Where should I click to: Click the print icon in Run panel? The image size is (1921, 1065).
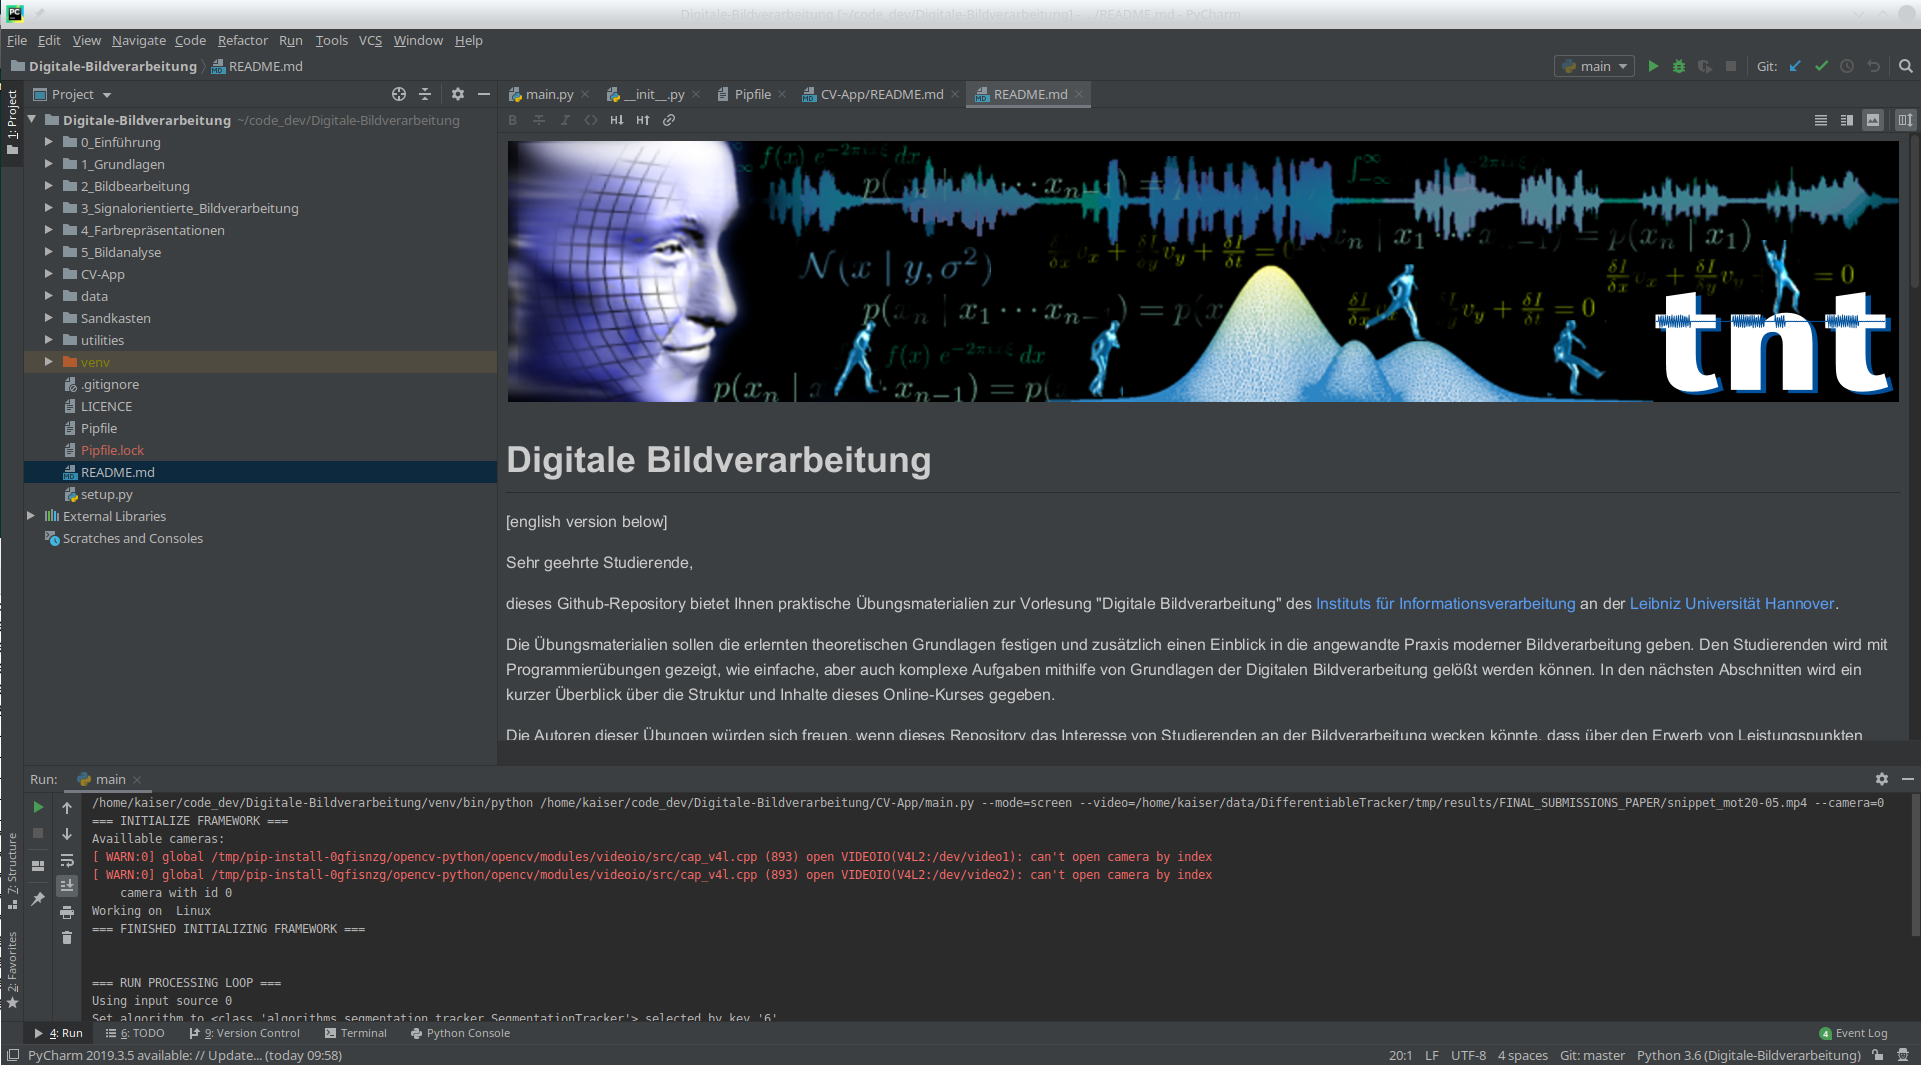click(67, 912)
